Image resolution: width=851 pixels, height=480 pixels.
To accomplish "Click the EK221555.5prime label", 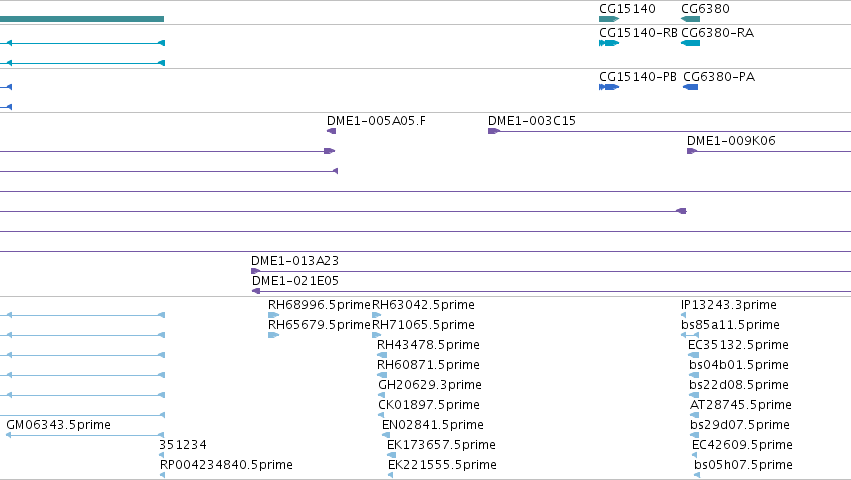I will (x=442, y=465).
